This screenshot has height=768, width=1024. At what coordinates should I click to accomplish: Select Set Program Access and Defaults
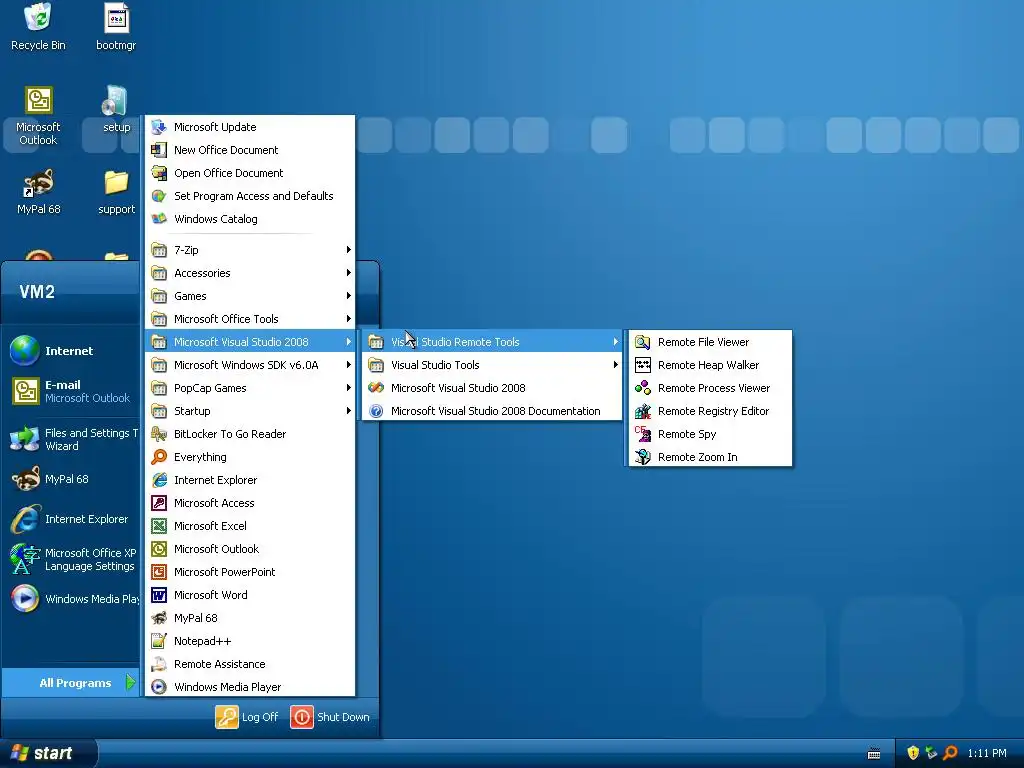point(250,196)
